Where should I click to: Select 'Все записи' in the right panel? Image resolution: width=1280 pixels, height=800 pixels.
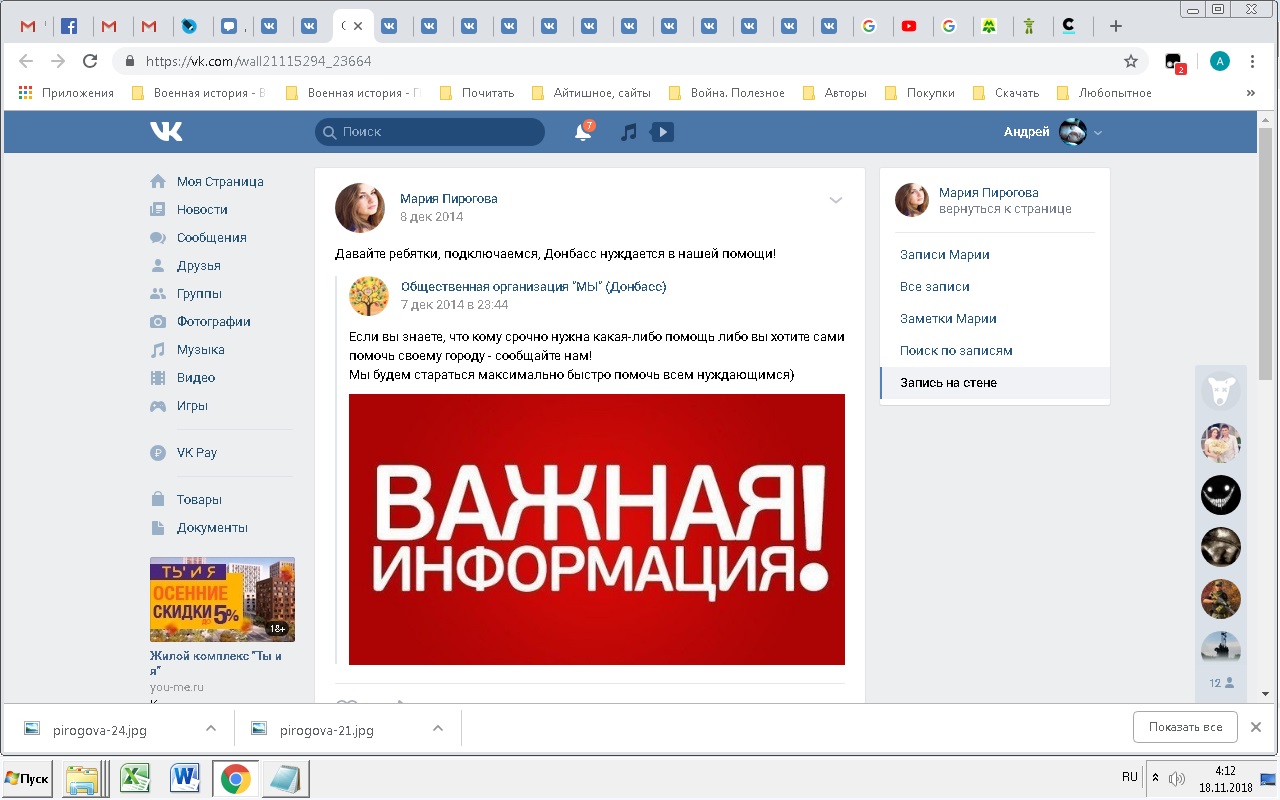[x=934, y=286]
